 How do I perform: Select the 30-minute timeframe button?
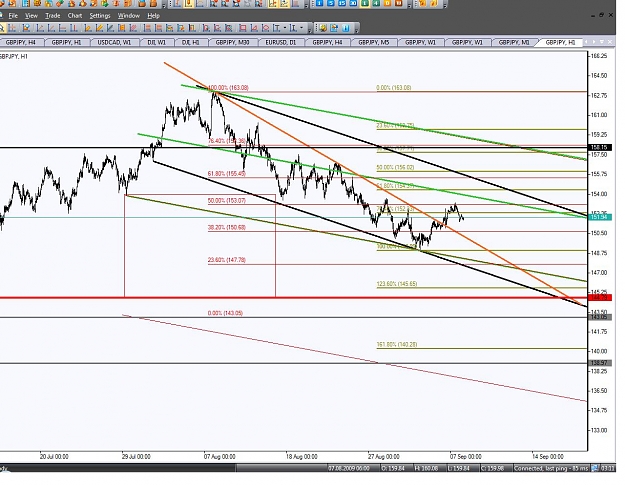point(353,3)
